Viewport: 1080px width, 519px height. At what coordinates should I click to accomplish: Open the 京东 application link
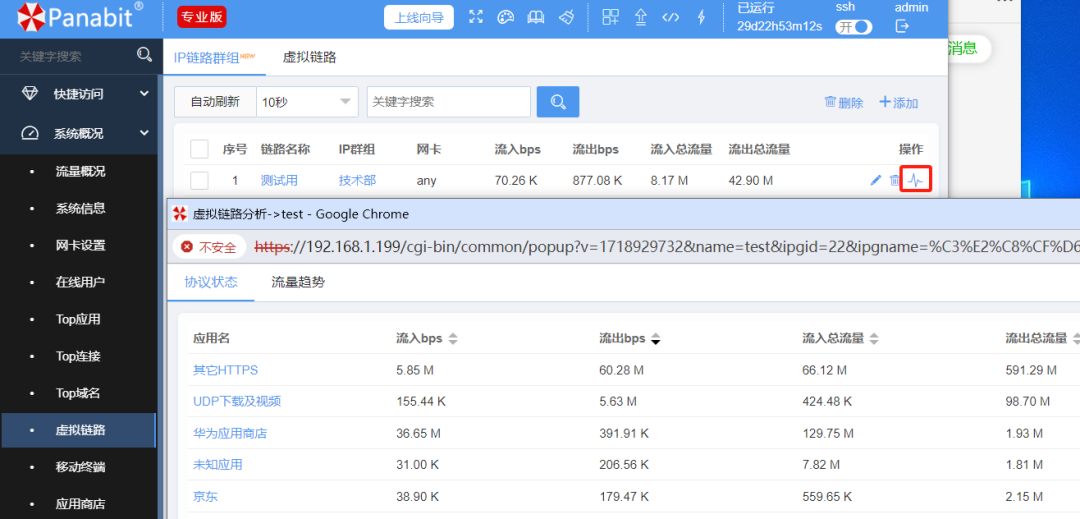click(x=205, y=496)
